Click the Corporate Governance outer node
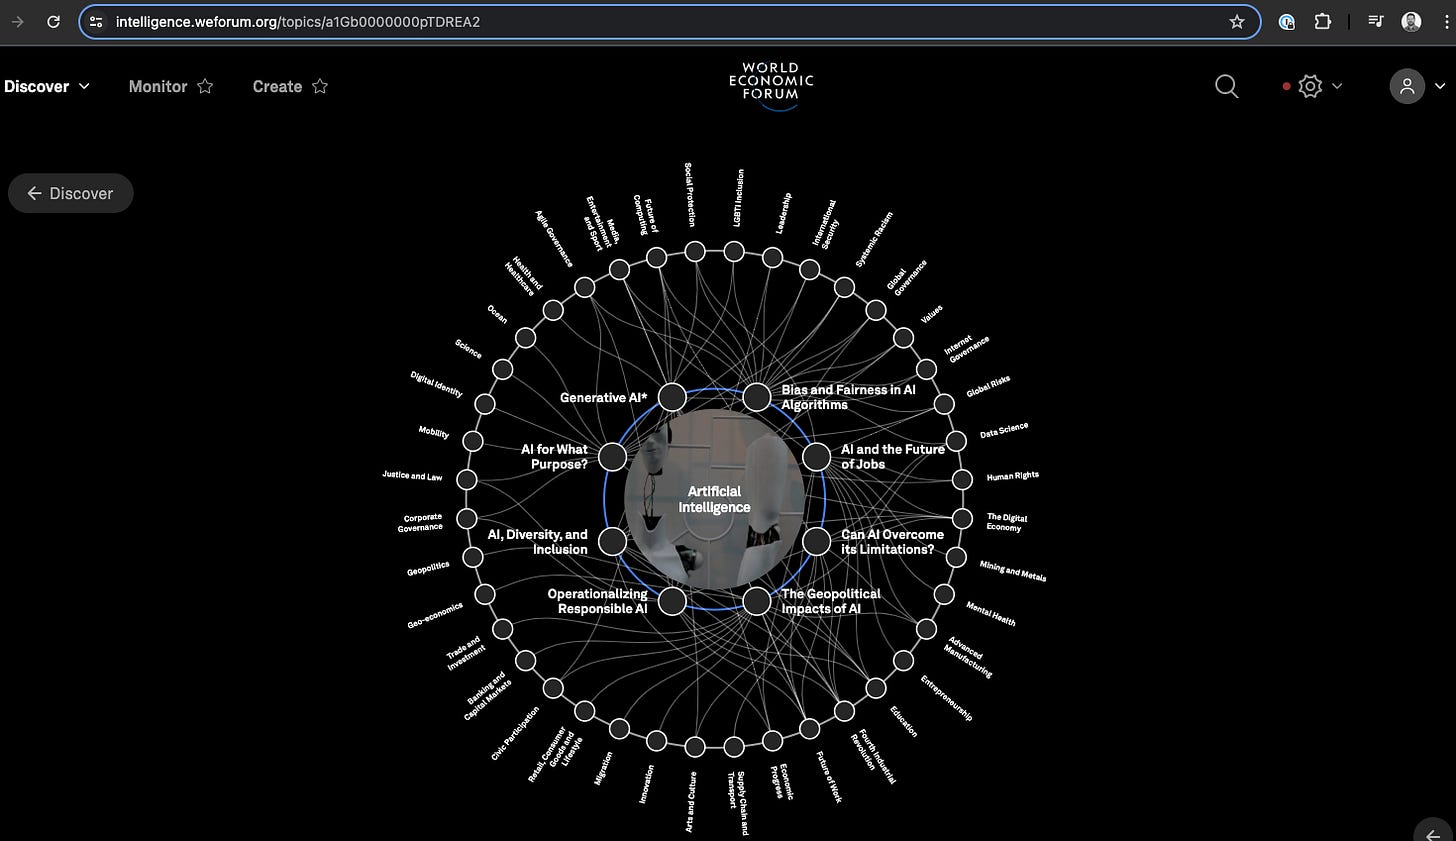1456x841 pixels. tap(467, 518)
